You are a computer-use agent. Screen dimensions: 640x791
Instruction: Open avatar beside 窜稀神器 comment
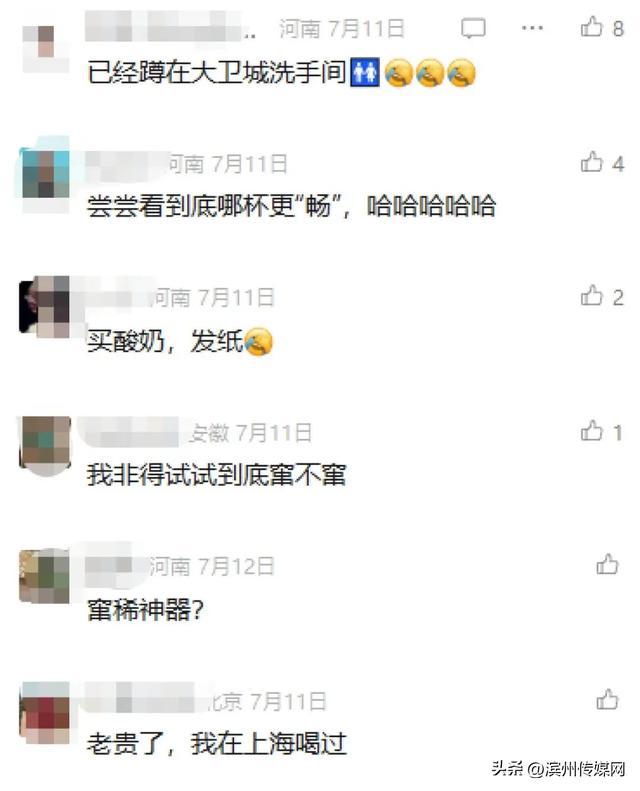(x=44, y=576)
